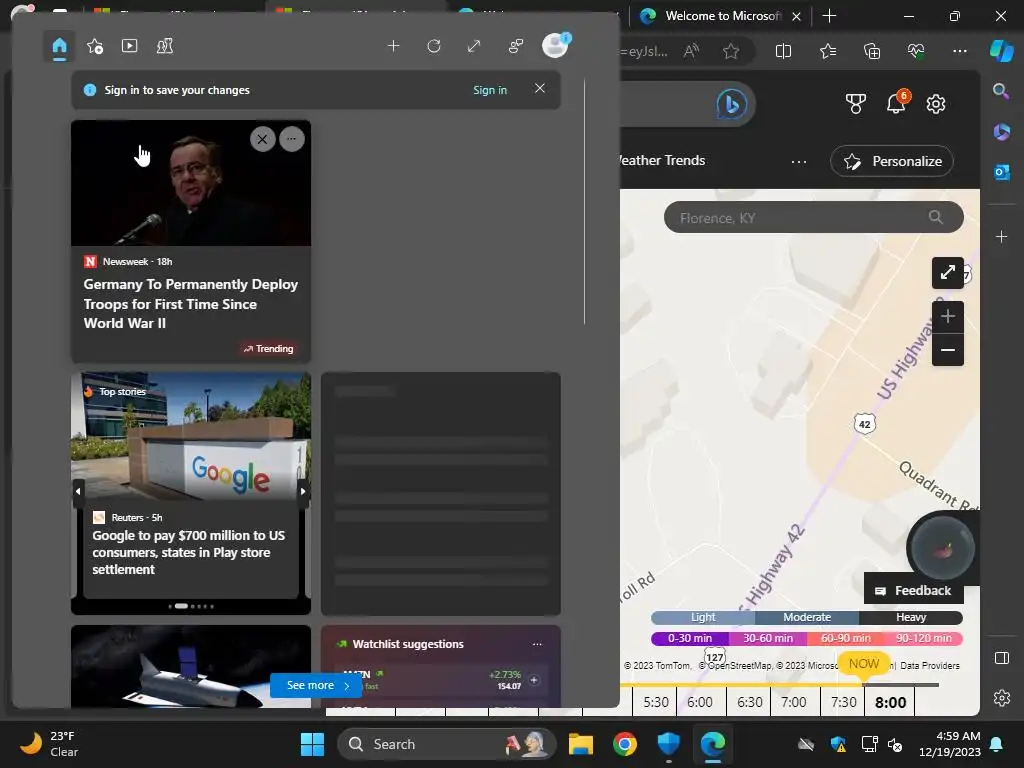Toggle split screen in Edge toolbar

pos(783,51)
